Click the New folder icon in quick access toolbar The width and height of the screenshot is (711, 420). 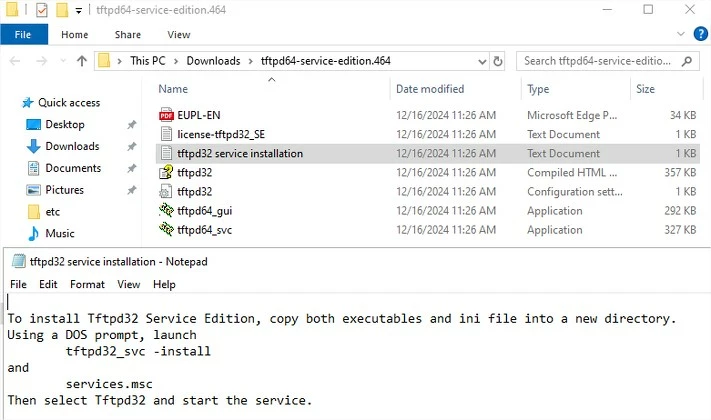click(x=62, y=10)
